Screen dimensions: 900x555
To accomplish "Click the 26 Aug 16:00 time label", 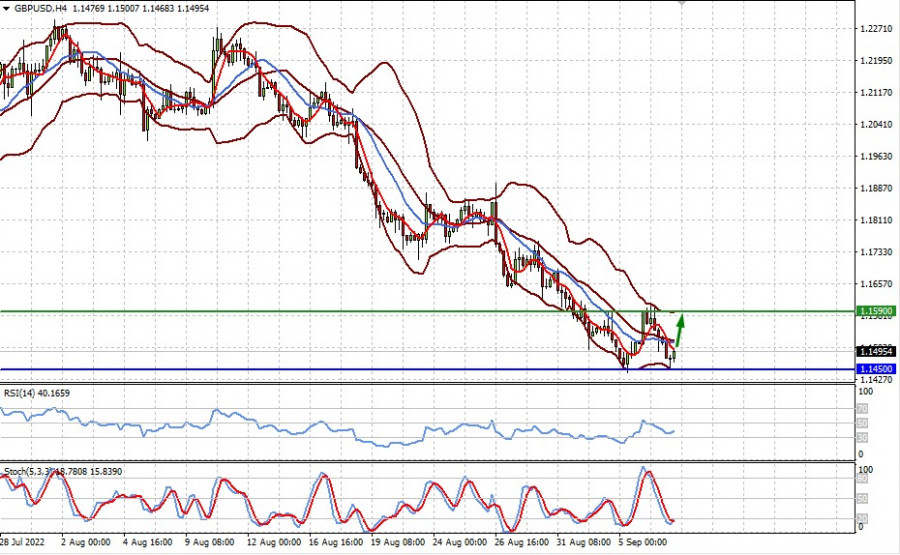I will pyautogui.click(x=522, y=542).
